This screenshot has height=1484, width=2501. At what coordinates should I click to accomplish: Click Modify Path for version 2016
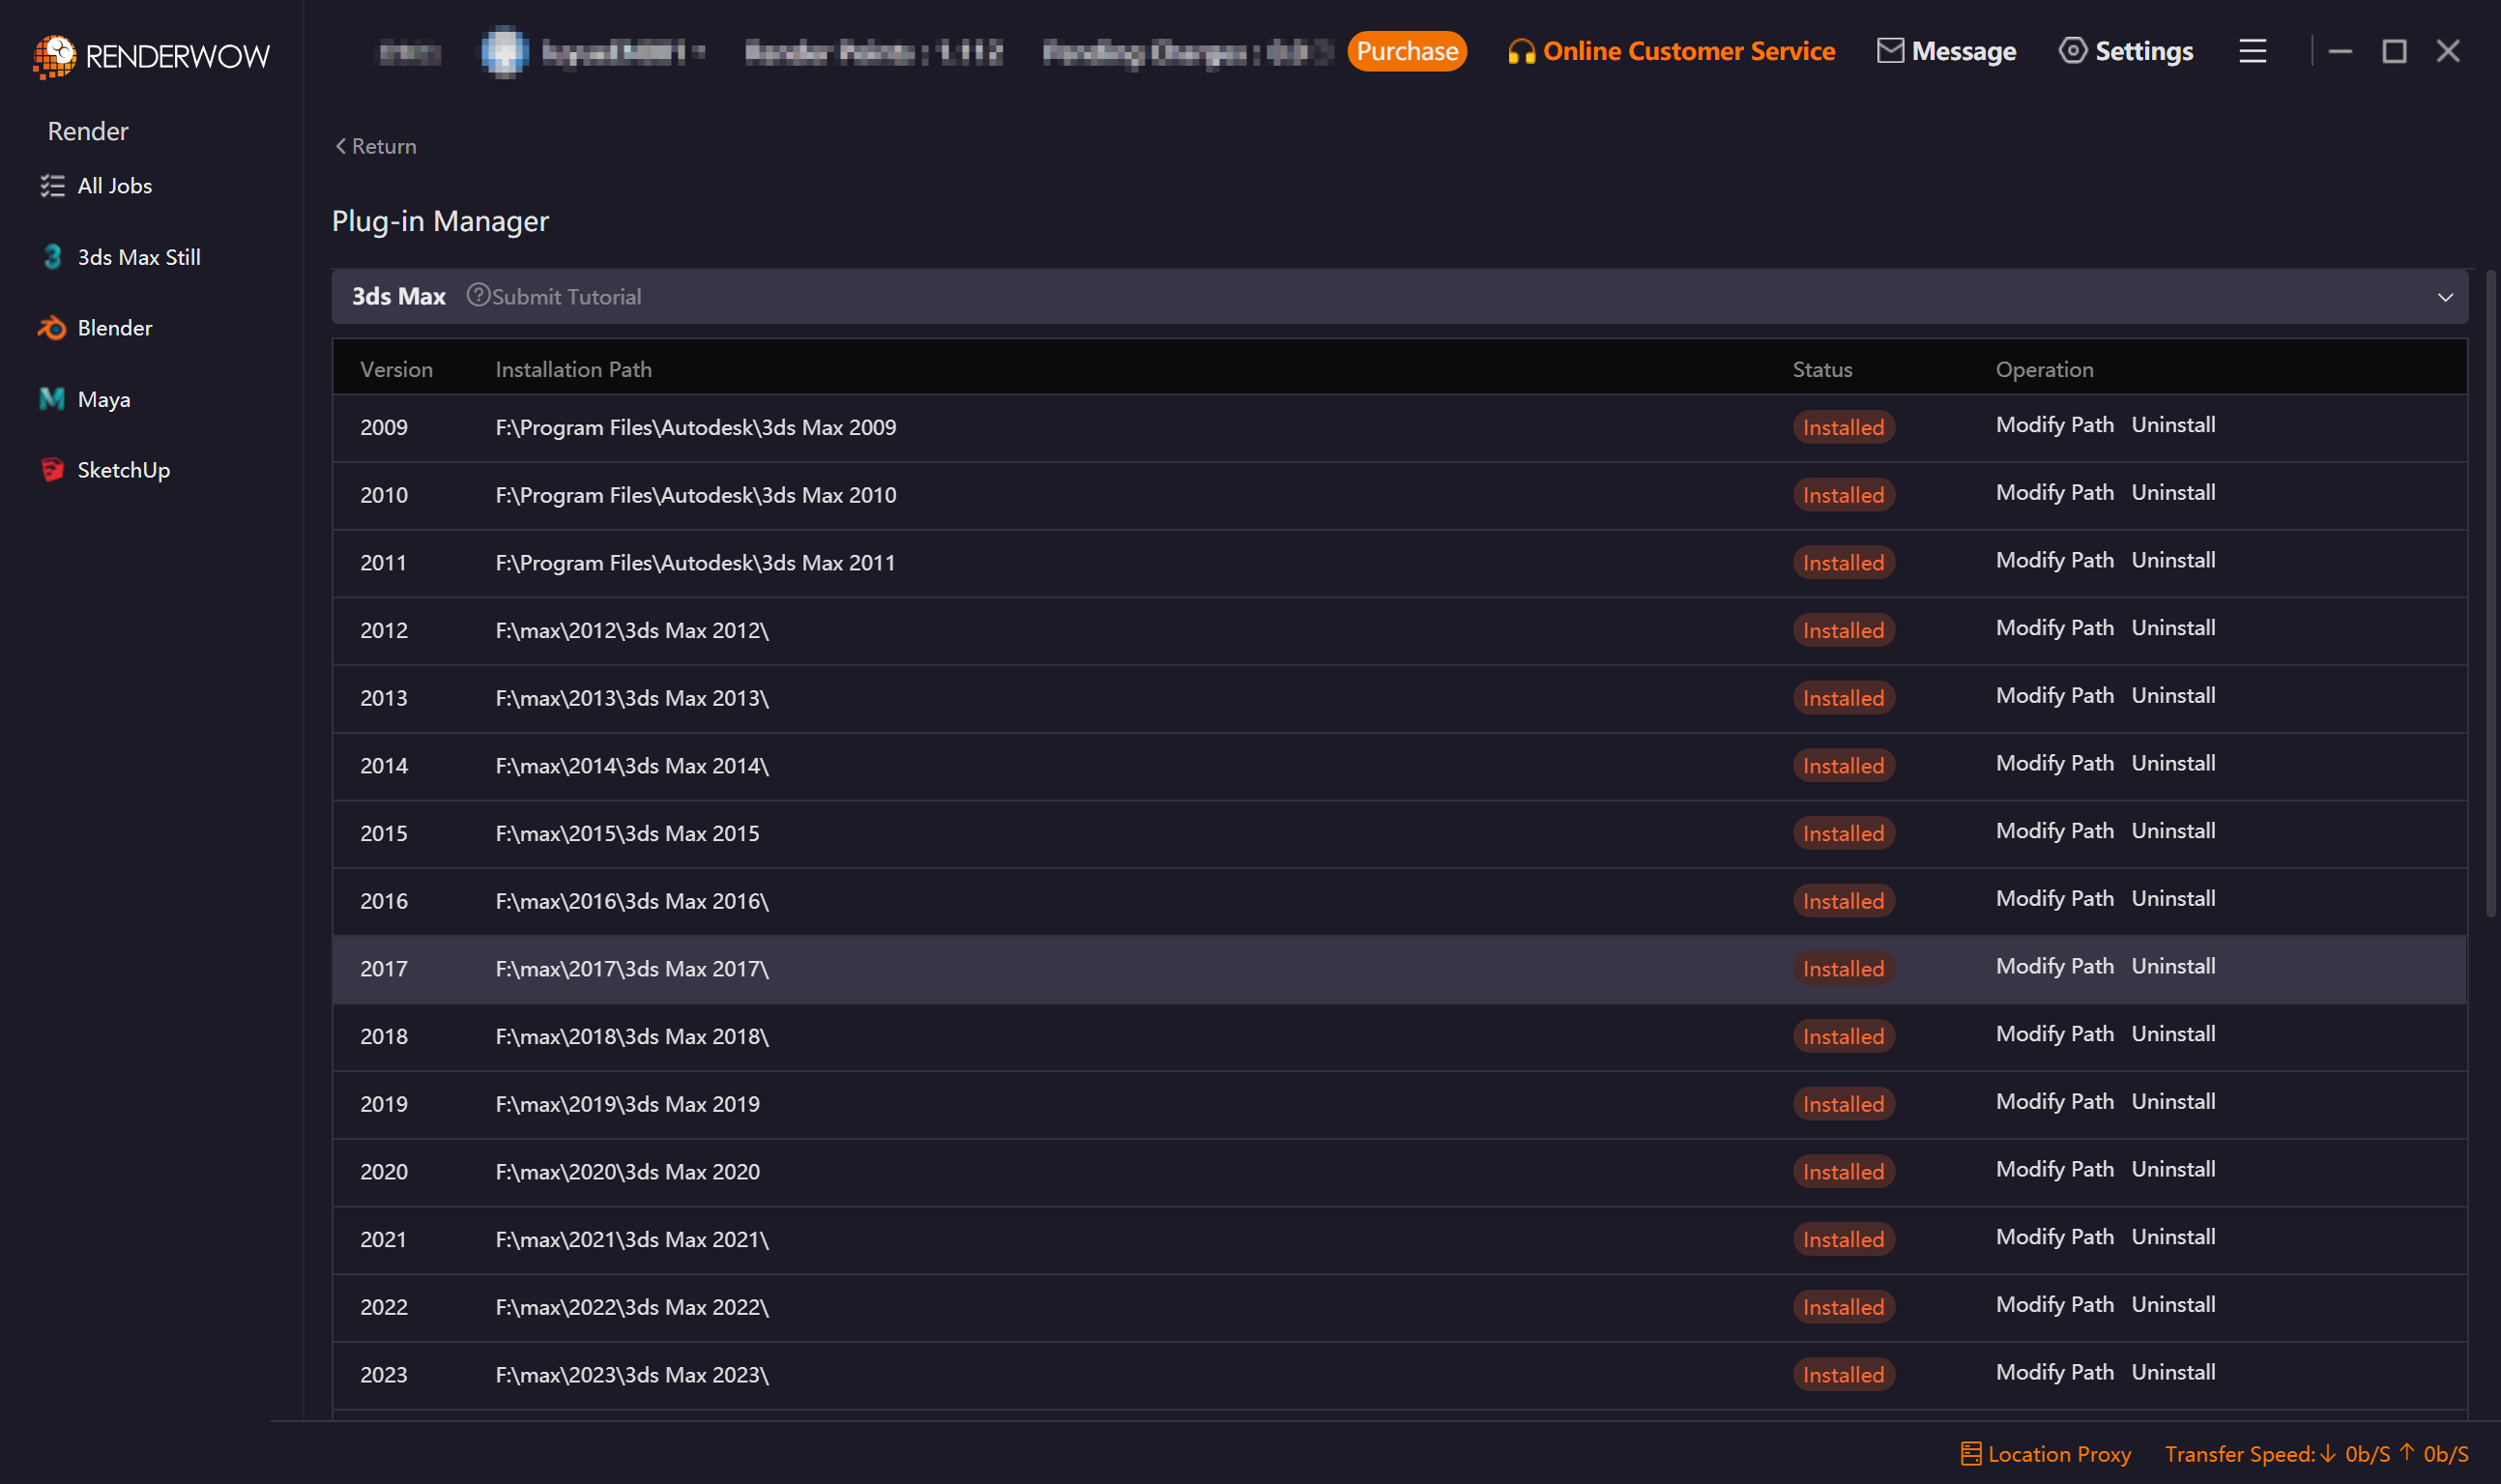point(2054,899)
